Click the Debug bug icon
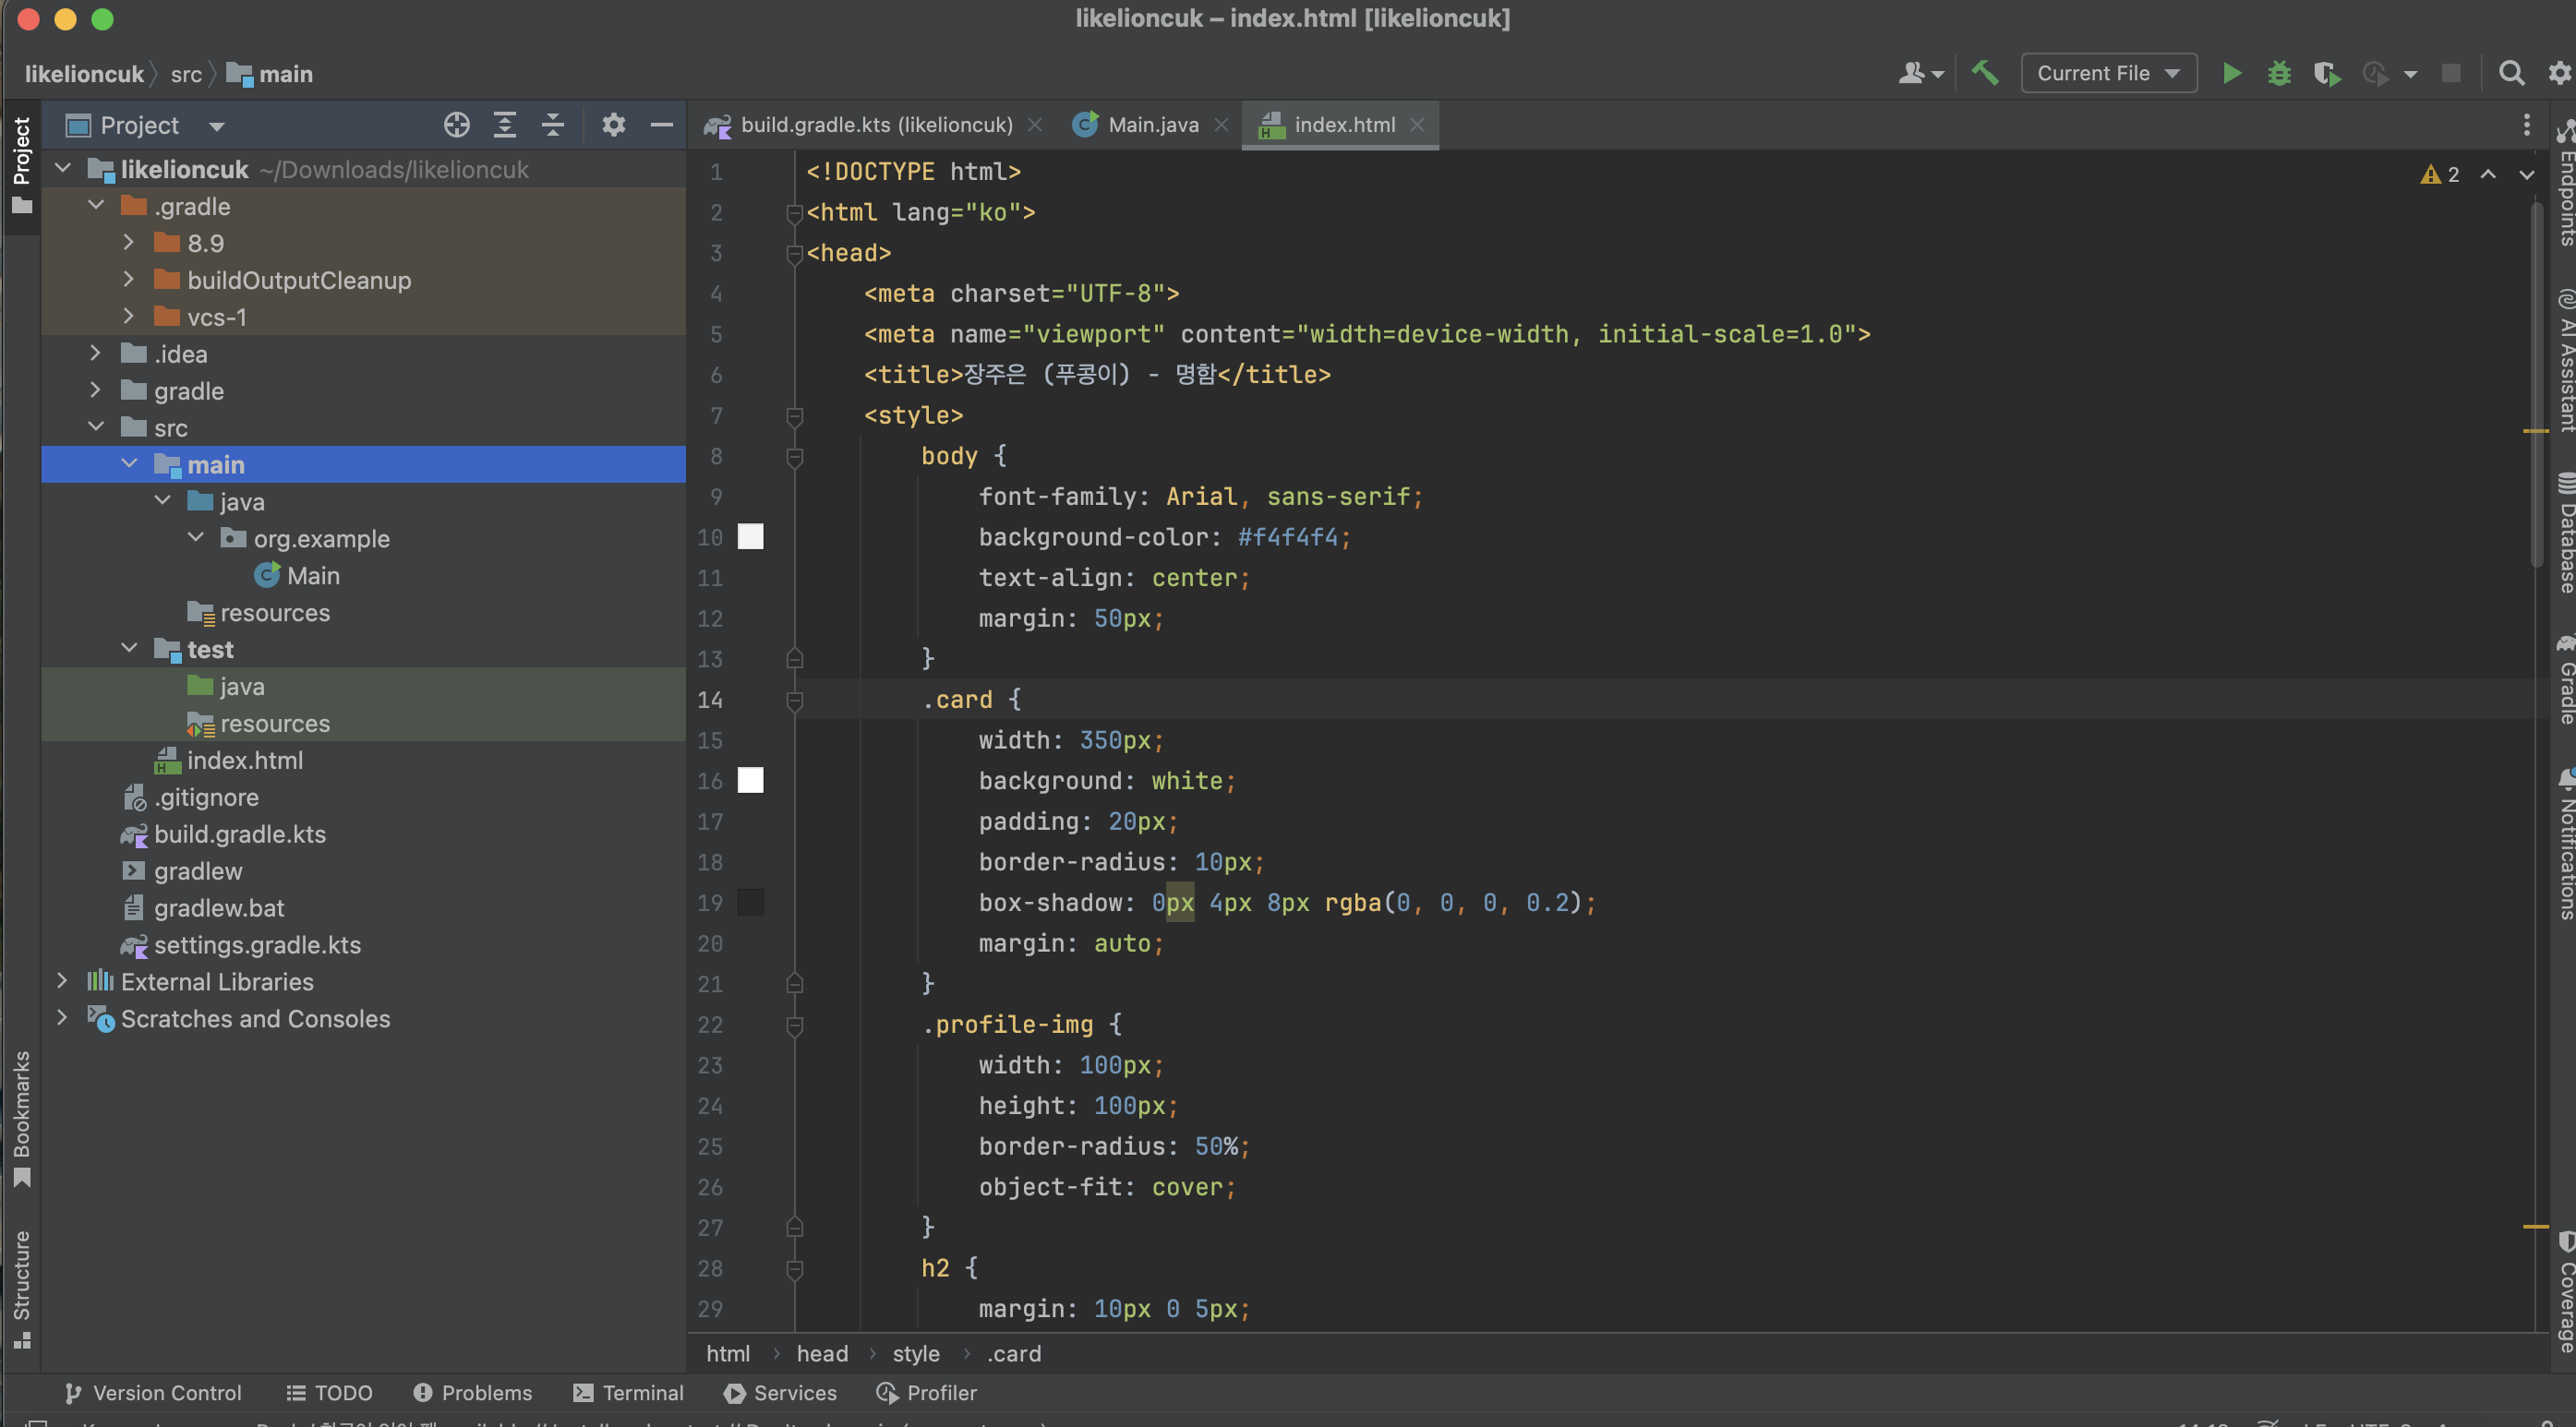The width and height of the screenshot is (2576, 1427). pos(2279,73)
